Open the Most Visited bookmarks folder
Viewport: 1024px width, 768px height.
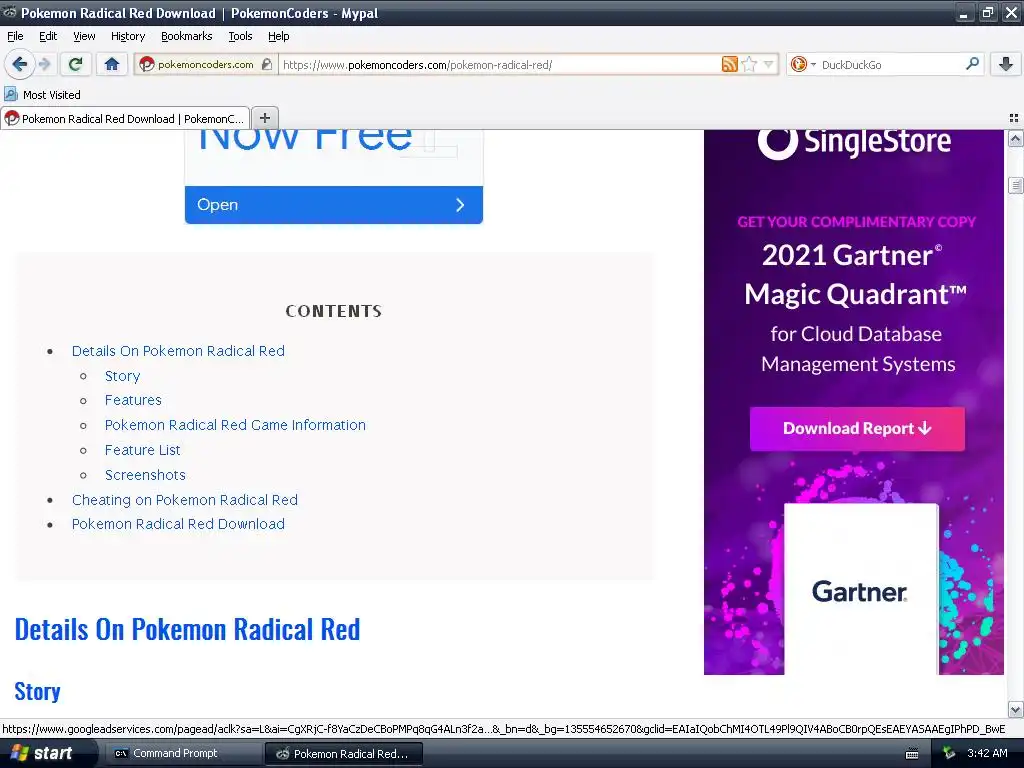(43, 95)
